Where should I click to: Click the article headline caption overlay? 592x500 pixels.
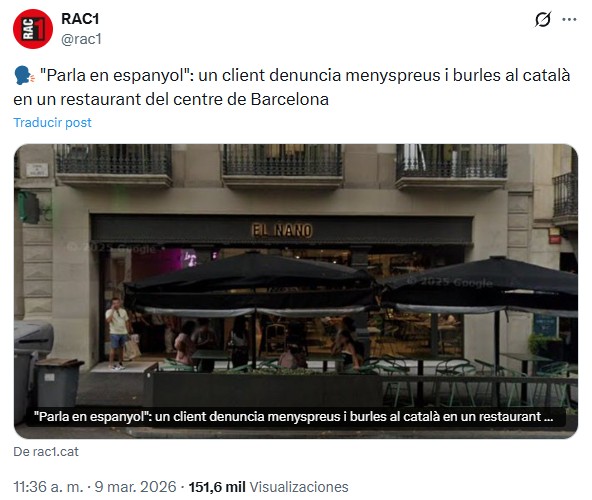point(293,417)
